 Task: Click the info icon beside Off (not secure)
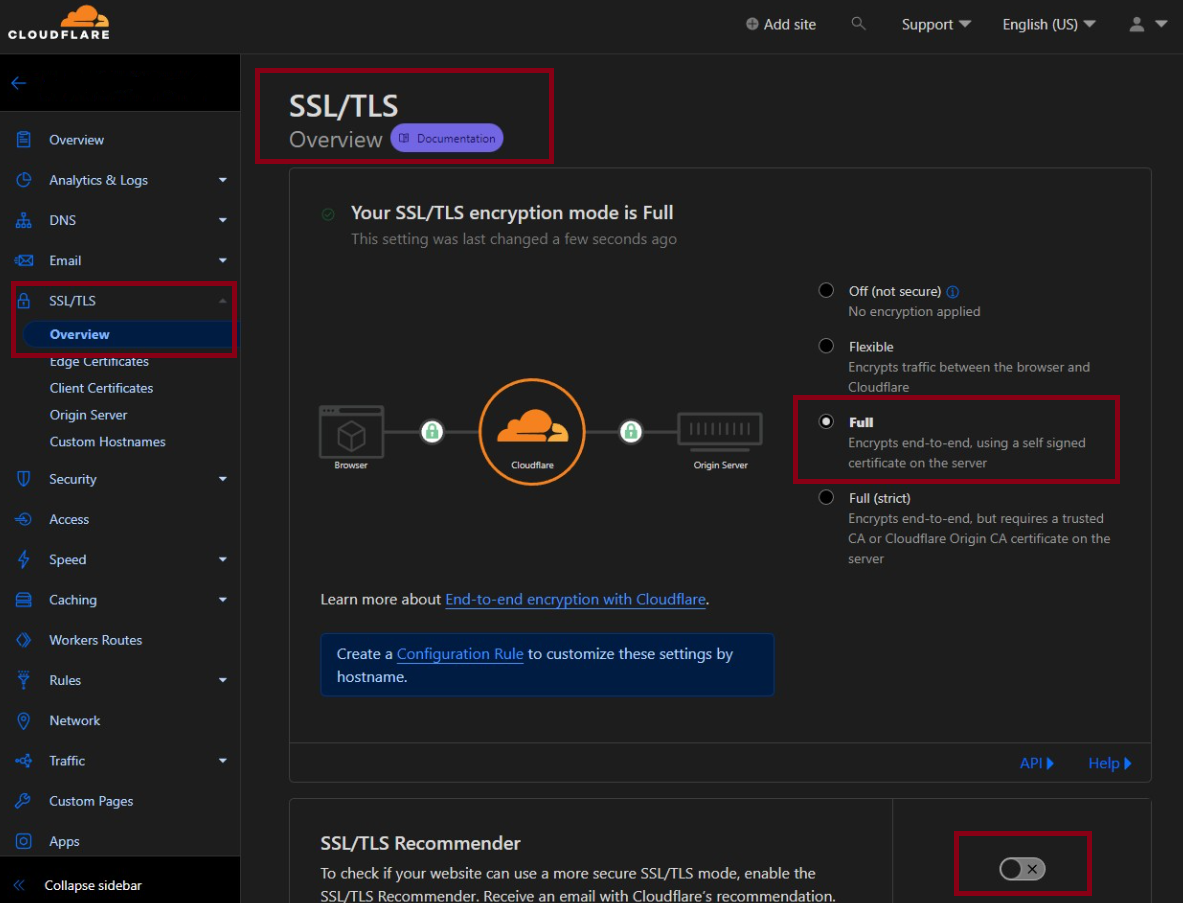(952, 292)
